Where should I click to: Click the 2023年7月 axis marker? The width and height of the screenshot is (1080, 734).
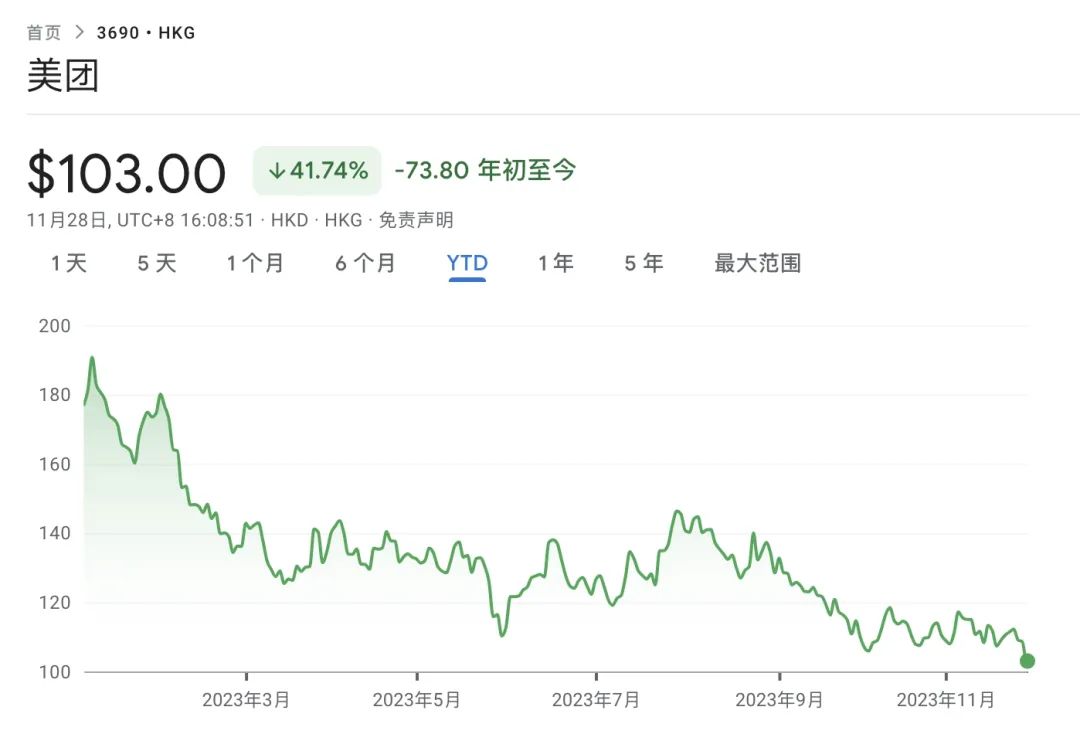click(595, 700)
